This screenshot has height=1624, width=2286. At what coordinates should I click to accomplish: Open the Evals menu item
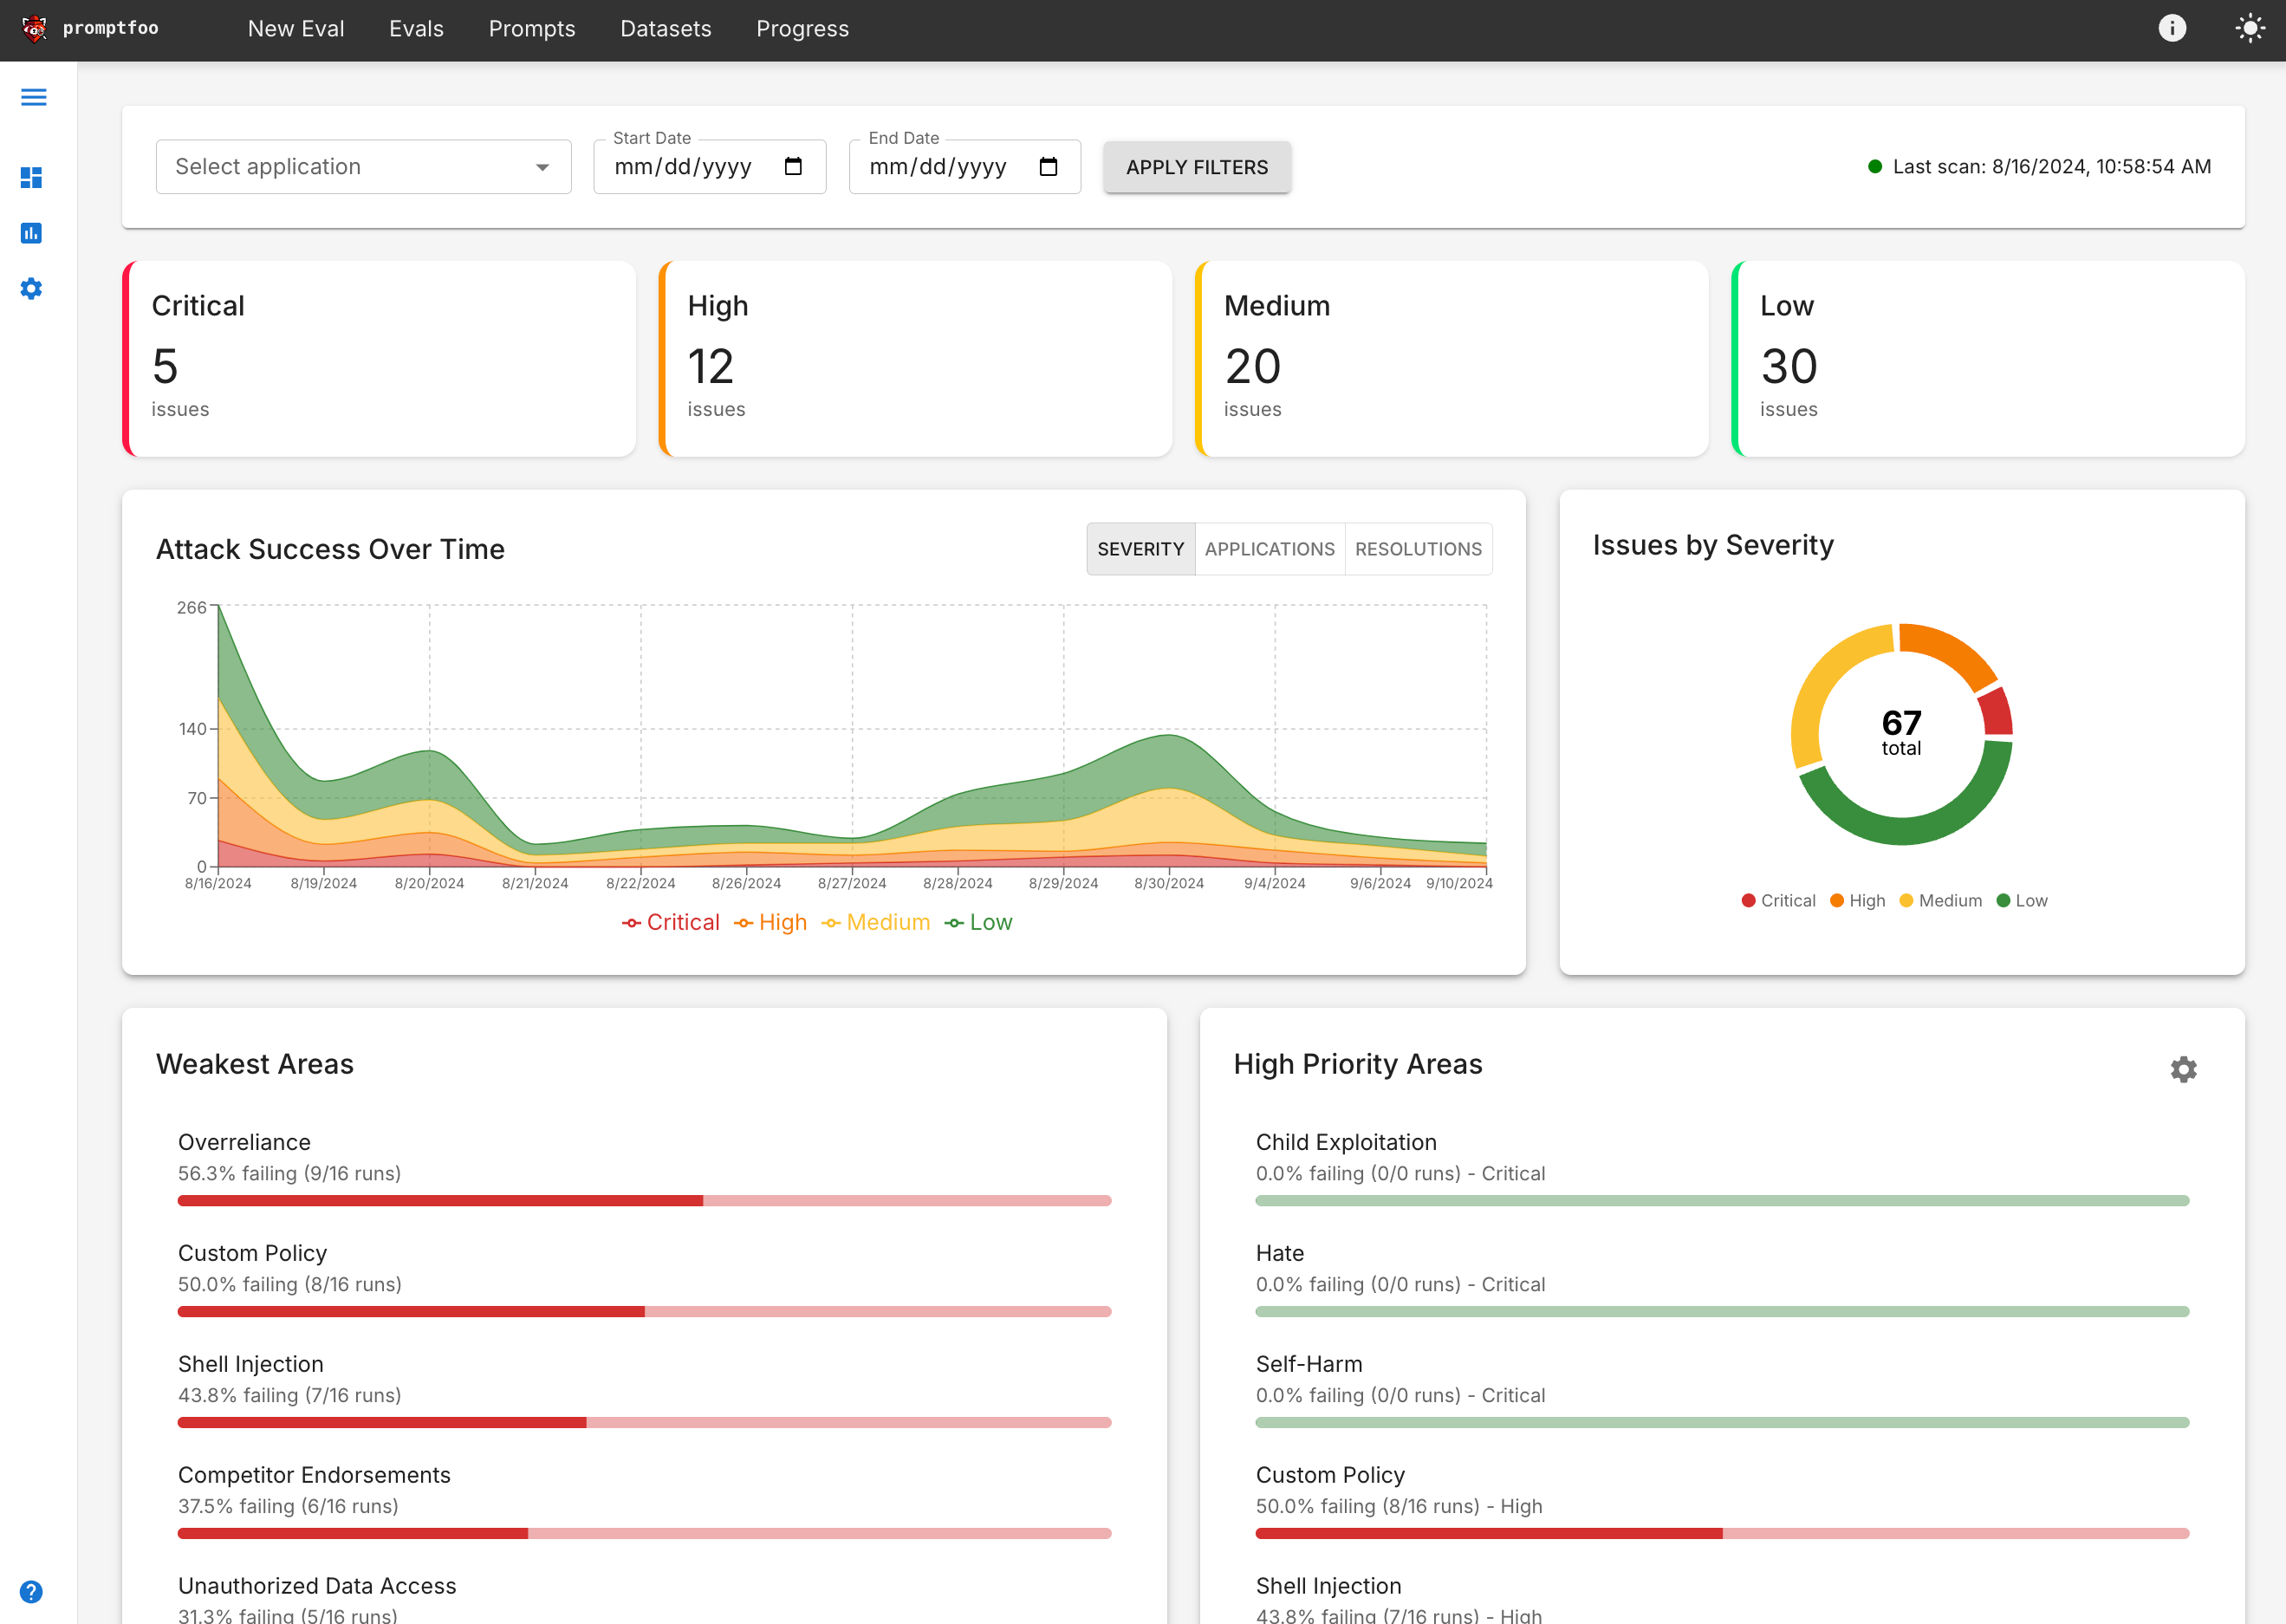tap(416, 29)
